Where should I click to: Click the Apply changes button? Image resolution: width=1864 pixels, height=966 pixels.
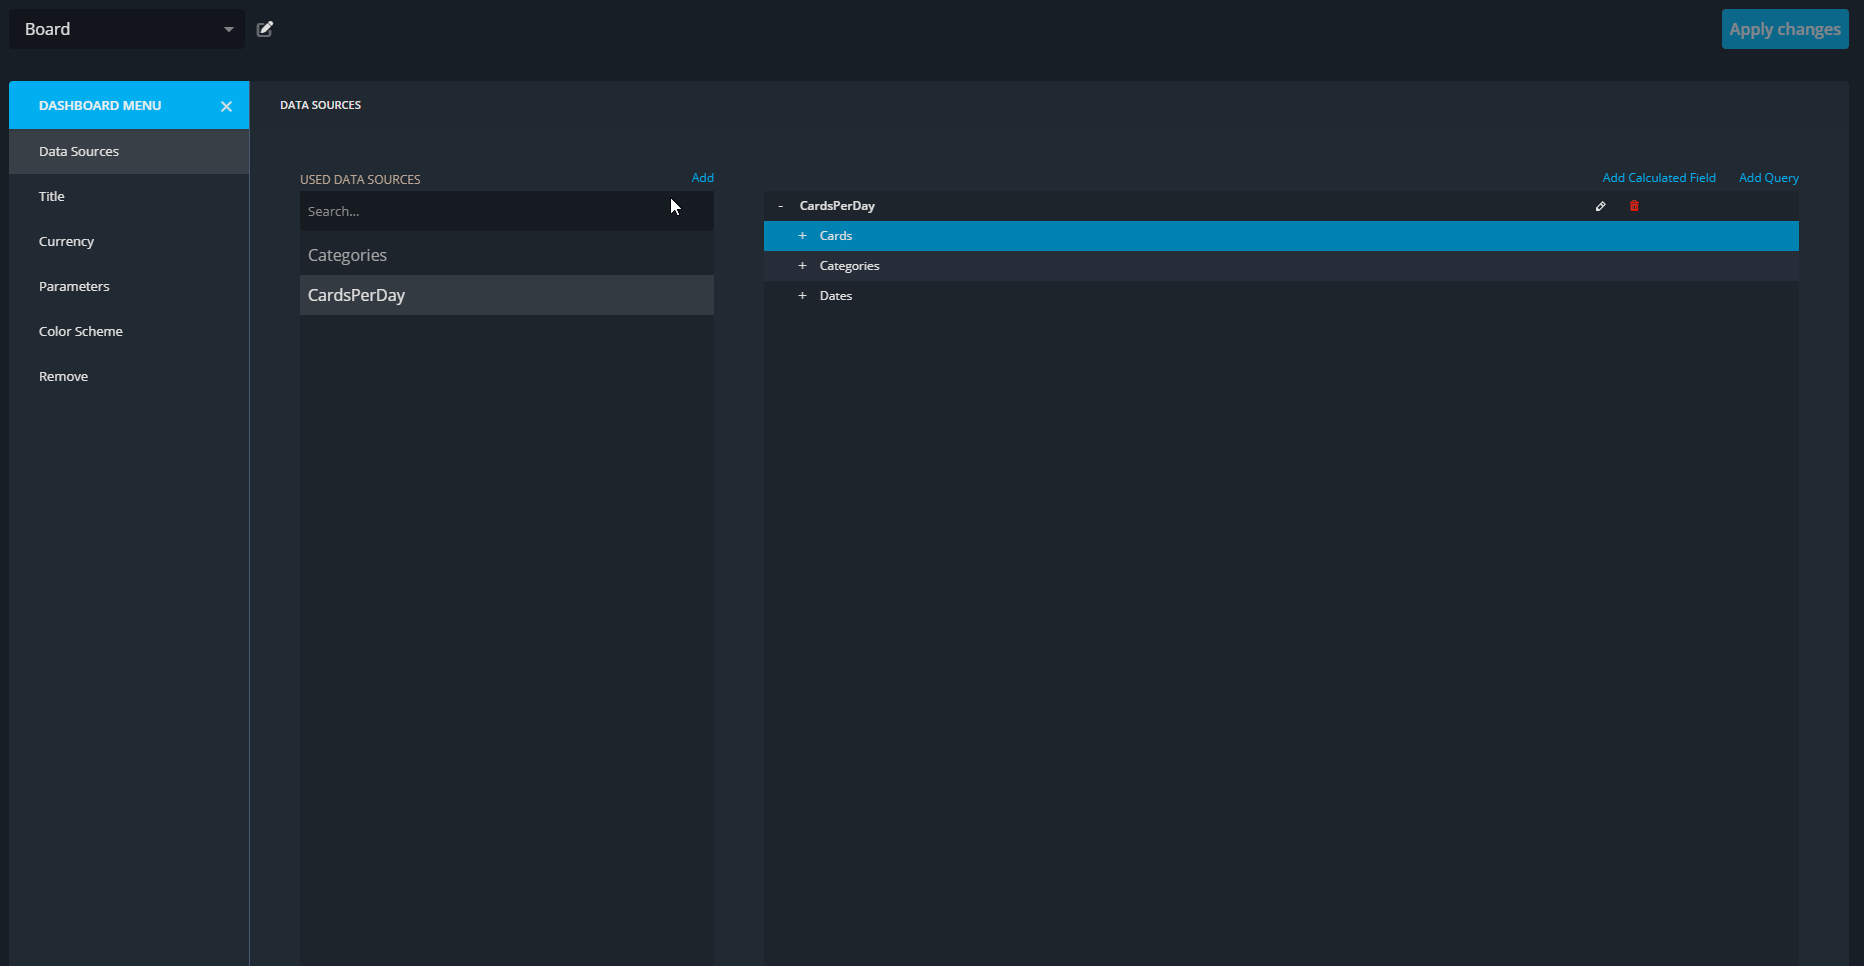[1785, 29]
